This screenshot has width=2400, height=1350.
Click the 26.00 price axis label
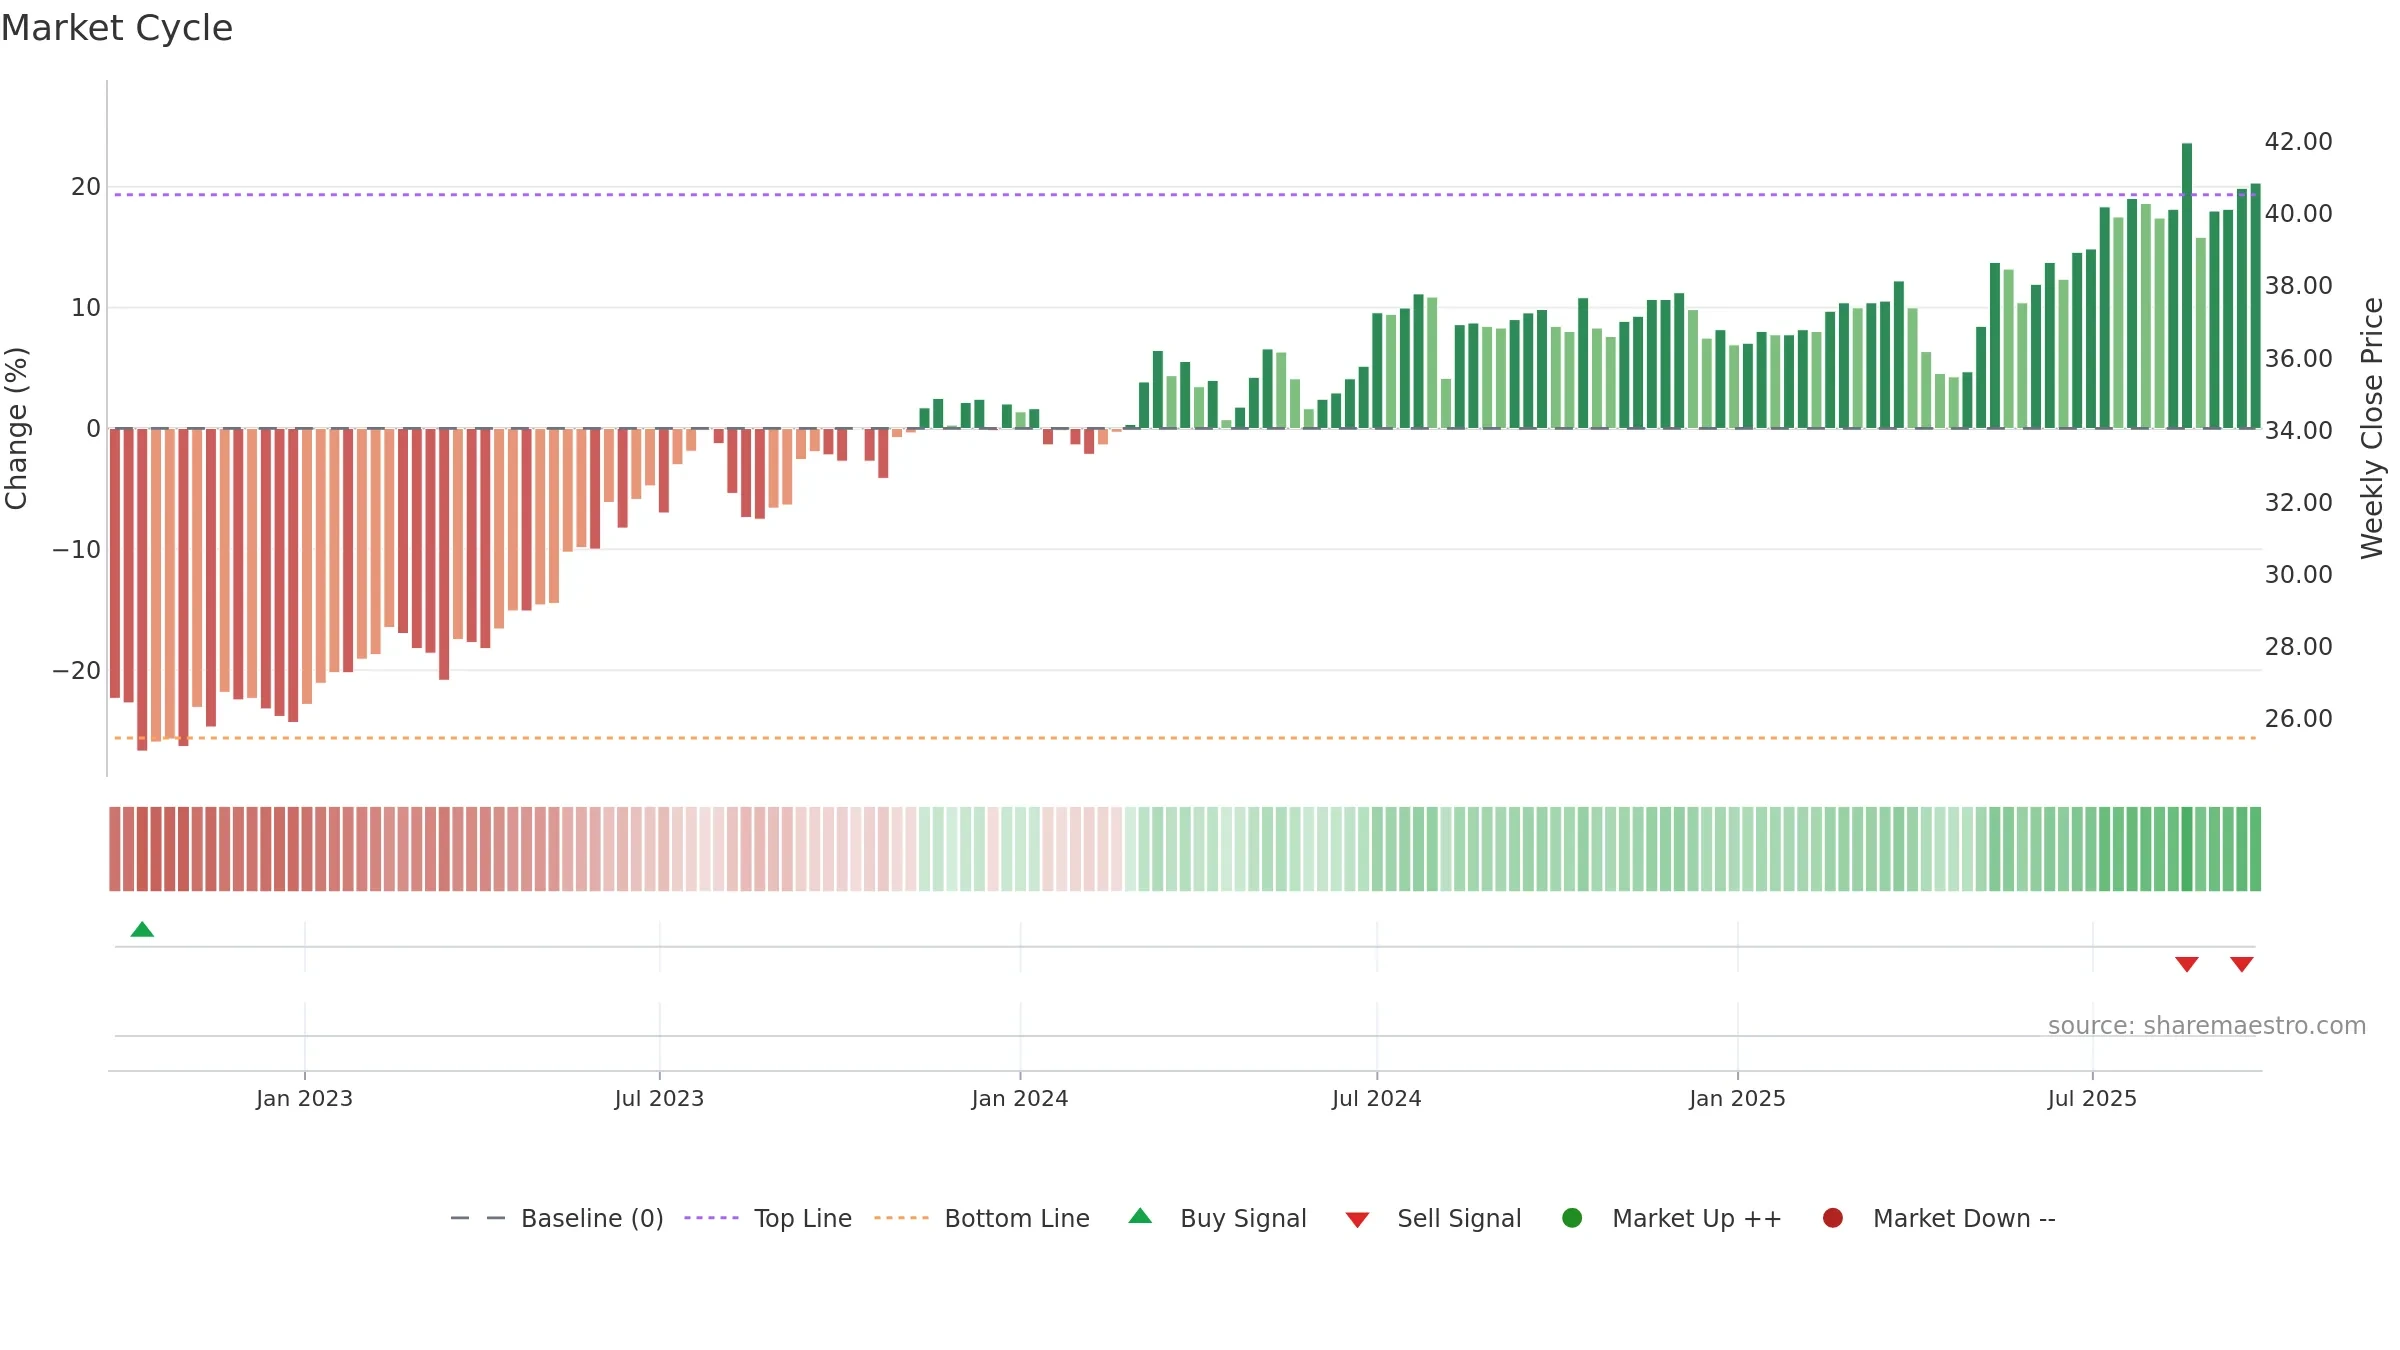click(2298, 718)
